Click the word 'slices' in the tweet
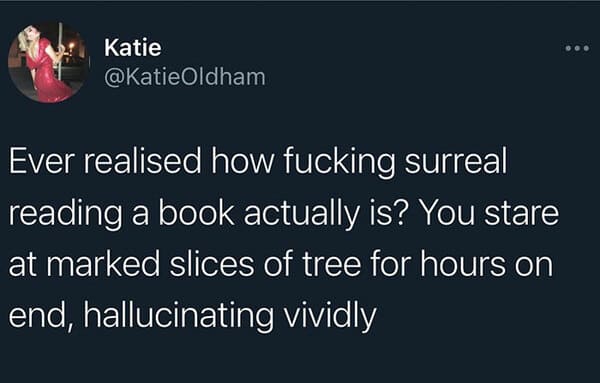The image size is (600, 383). [x=212, y=264]
